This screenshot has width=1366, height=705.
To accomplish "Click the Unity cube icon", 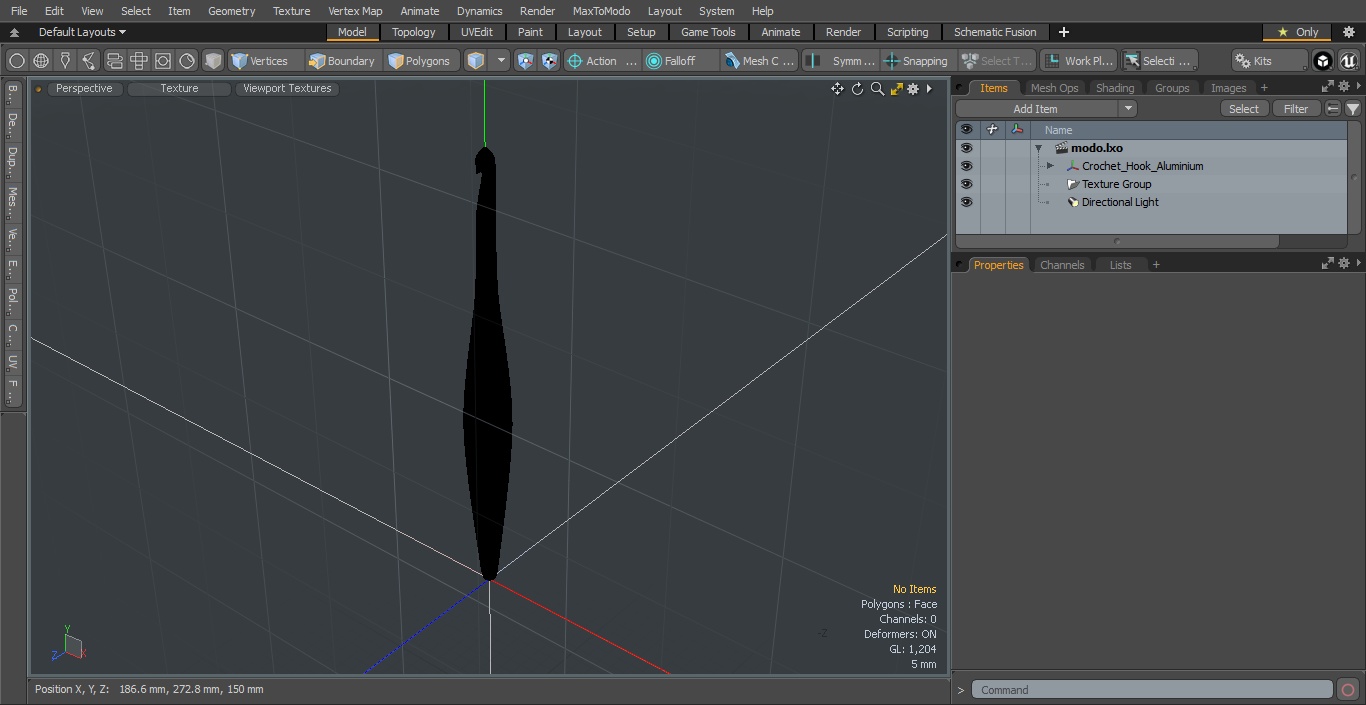I will tap(1323, 61).
